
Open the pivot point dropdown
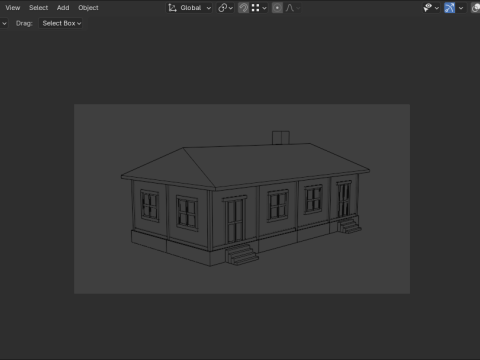225,8
